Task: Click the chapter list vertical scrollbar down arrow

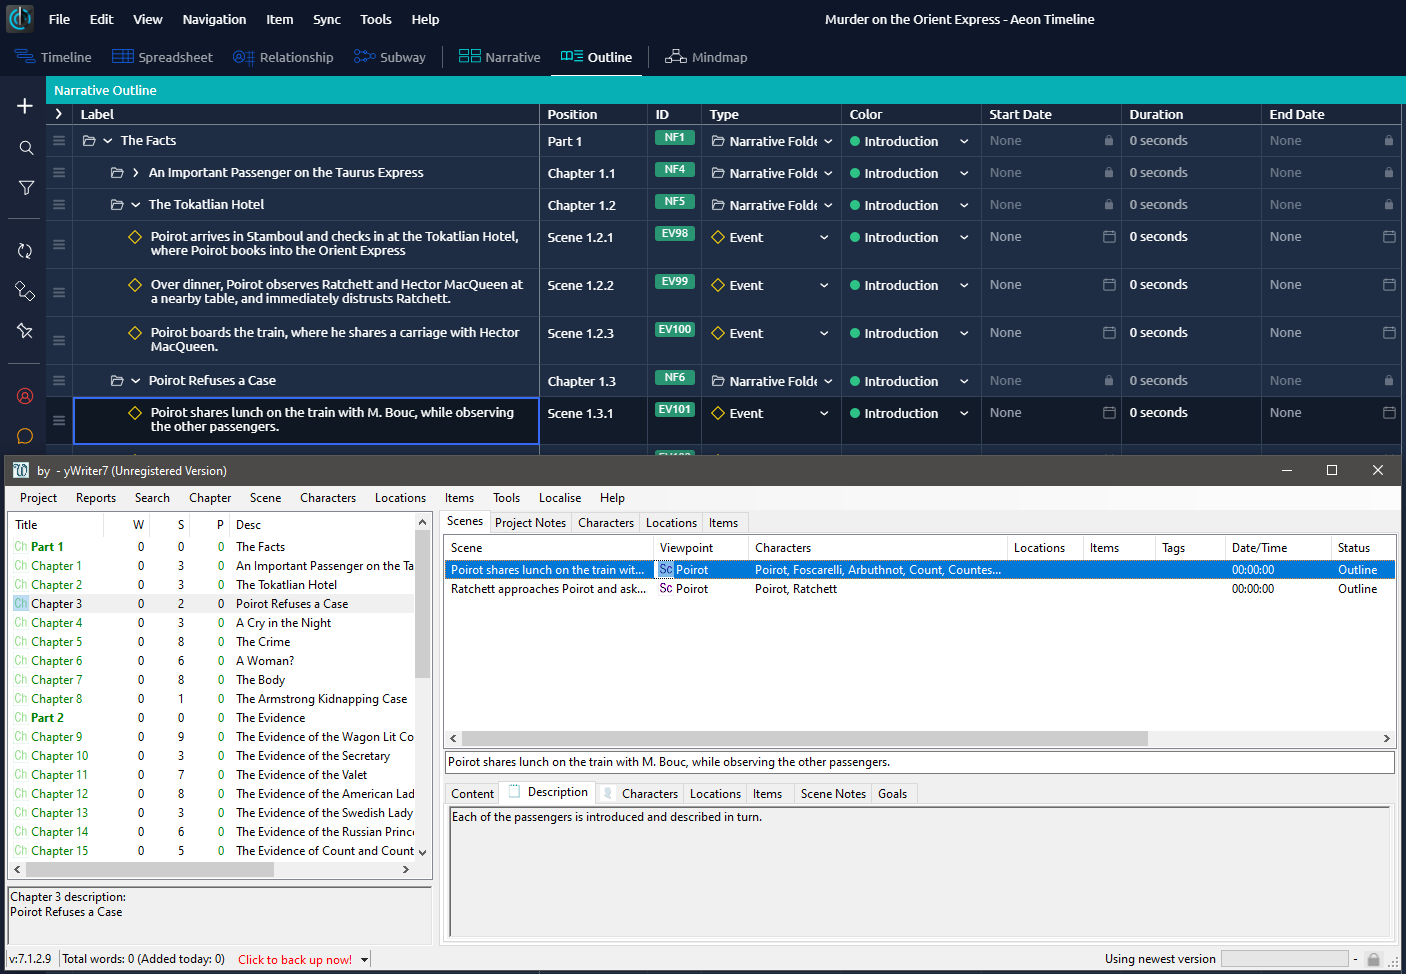Action: tap(422, 852)
